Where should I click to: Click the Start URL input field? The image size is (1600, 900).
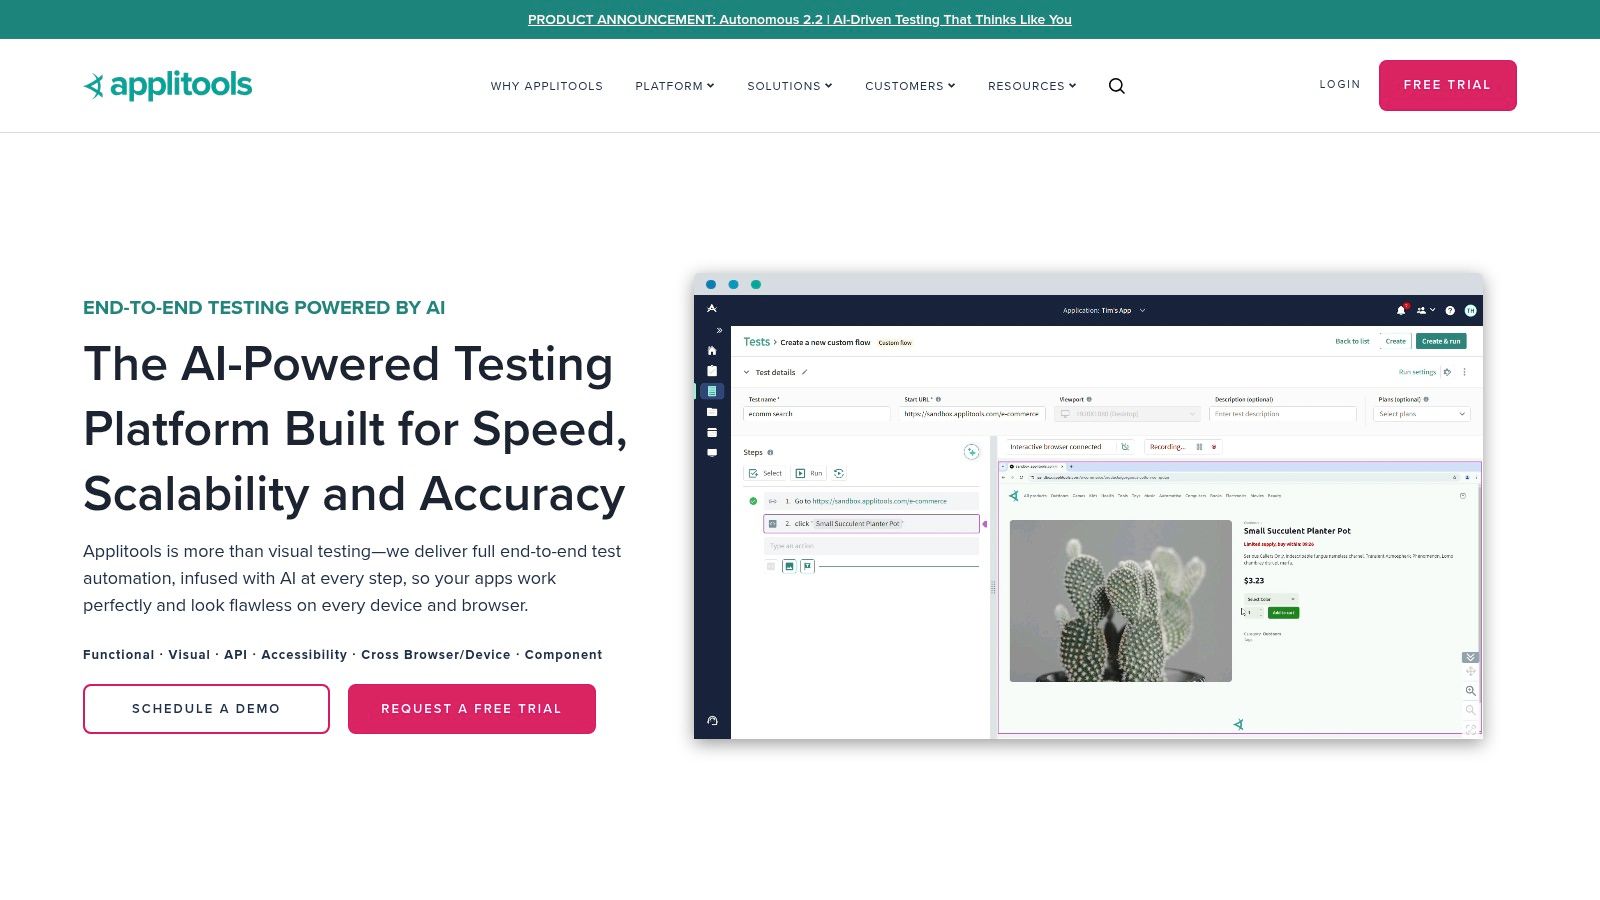[x=972, y=414]
